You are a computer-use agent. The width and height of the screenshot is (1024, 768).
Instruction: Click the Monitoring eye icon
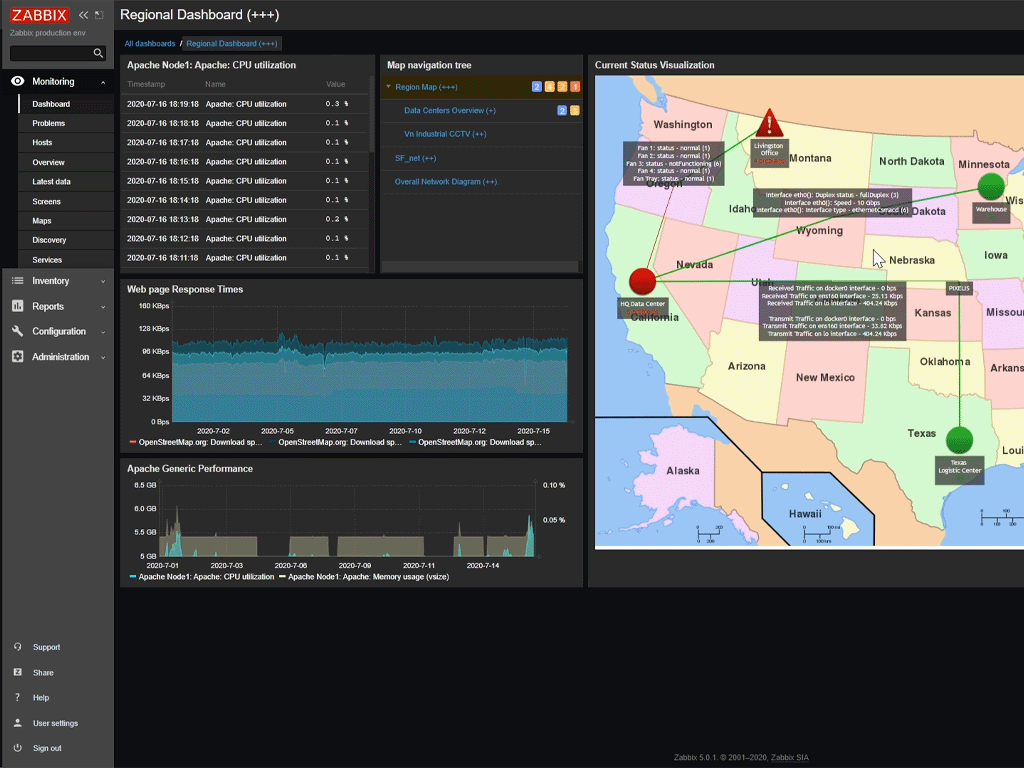click(18, 81)
